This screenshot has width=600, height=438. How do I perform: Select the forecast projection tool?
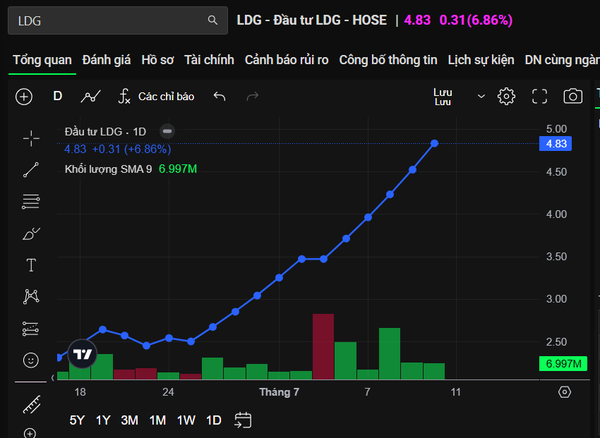pyautogui.click(x=31, y=329)
